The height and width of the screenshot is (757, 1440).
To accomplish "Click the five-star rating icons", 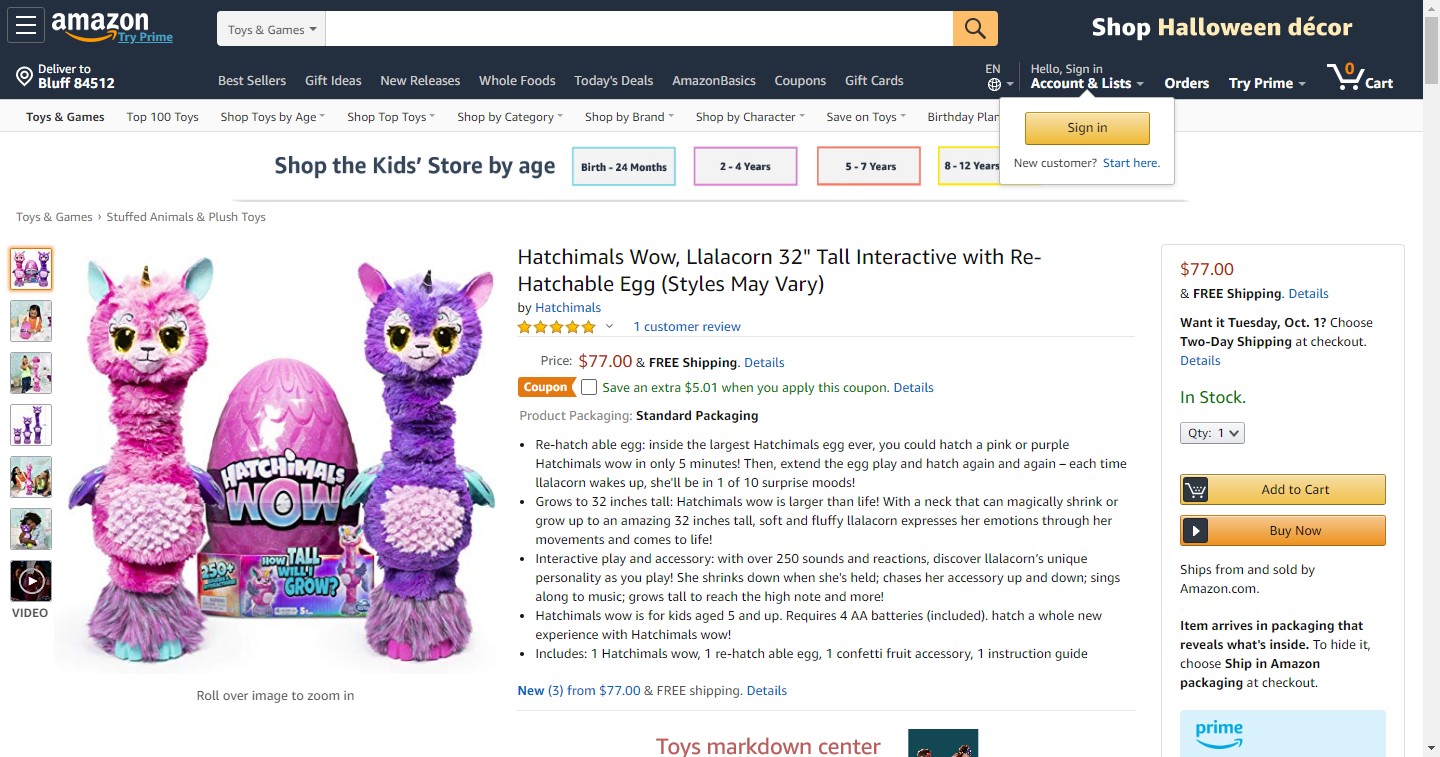I will point(556,327).
